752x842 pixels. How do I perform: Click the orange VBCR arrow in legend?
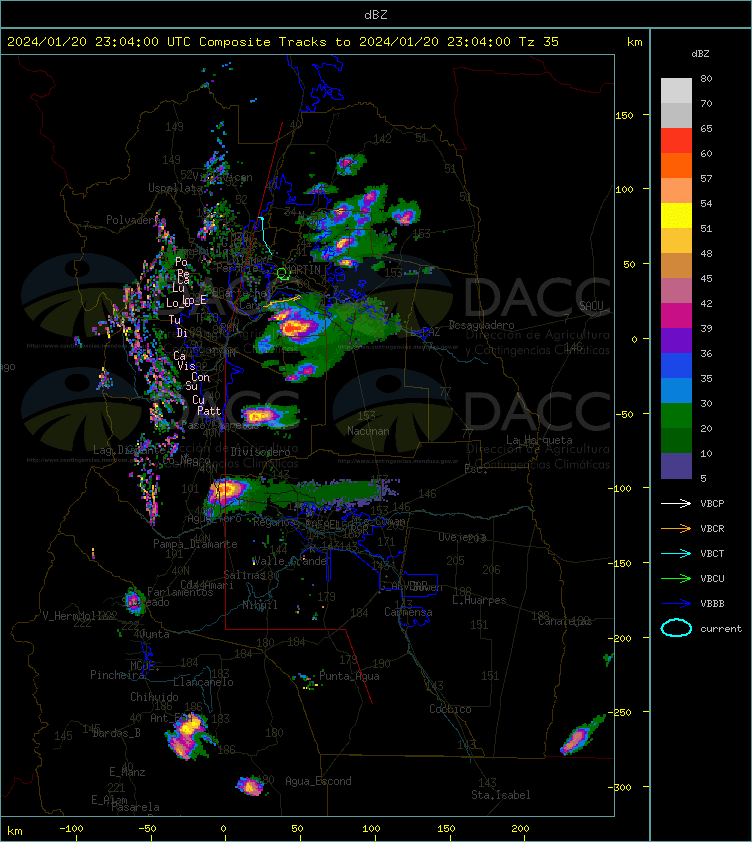tap(676, 528)
